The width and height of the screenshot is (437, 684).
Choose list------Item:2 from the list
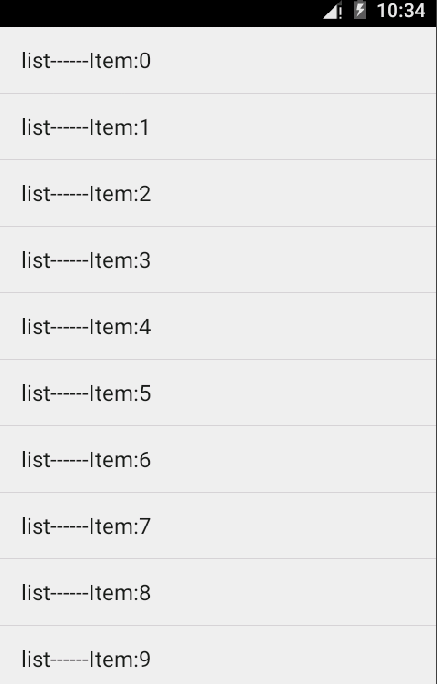(218, 193)
